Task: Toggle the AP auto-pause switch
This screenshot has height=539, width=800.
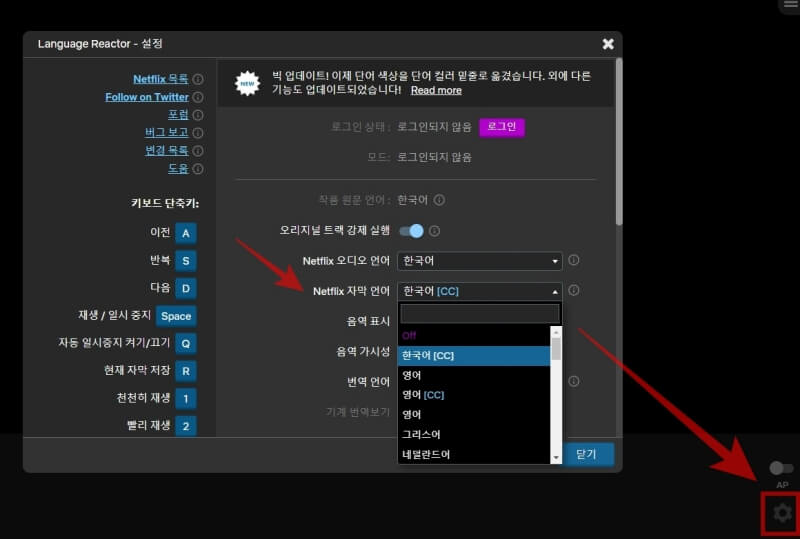Action: pos(781,468)
